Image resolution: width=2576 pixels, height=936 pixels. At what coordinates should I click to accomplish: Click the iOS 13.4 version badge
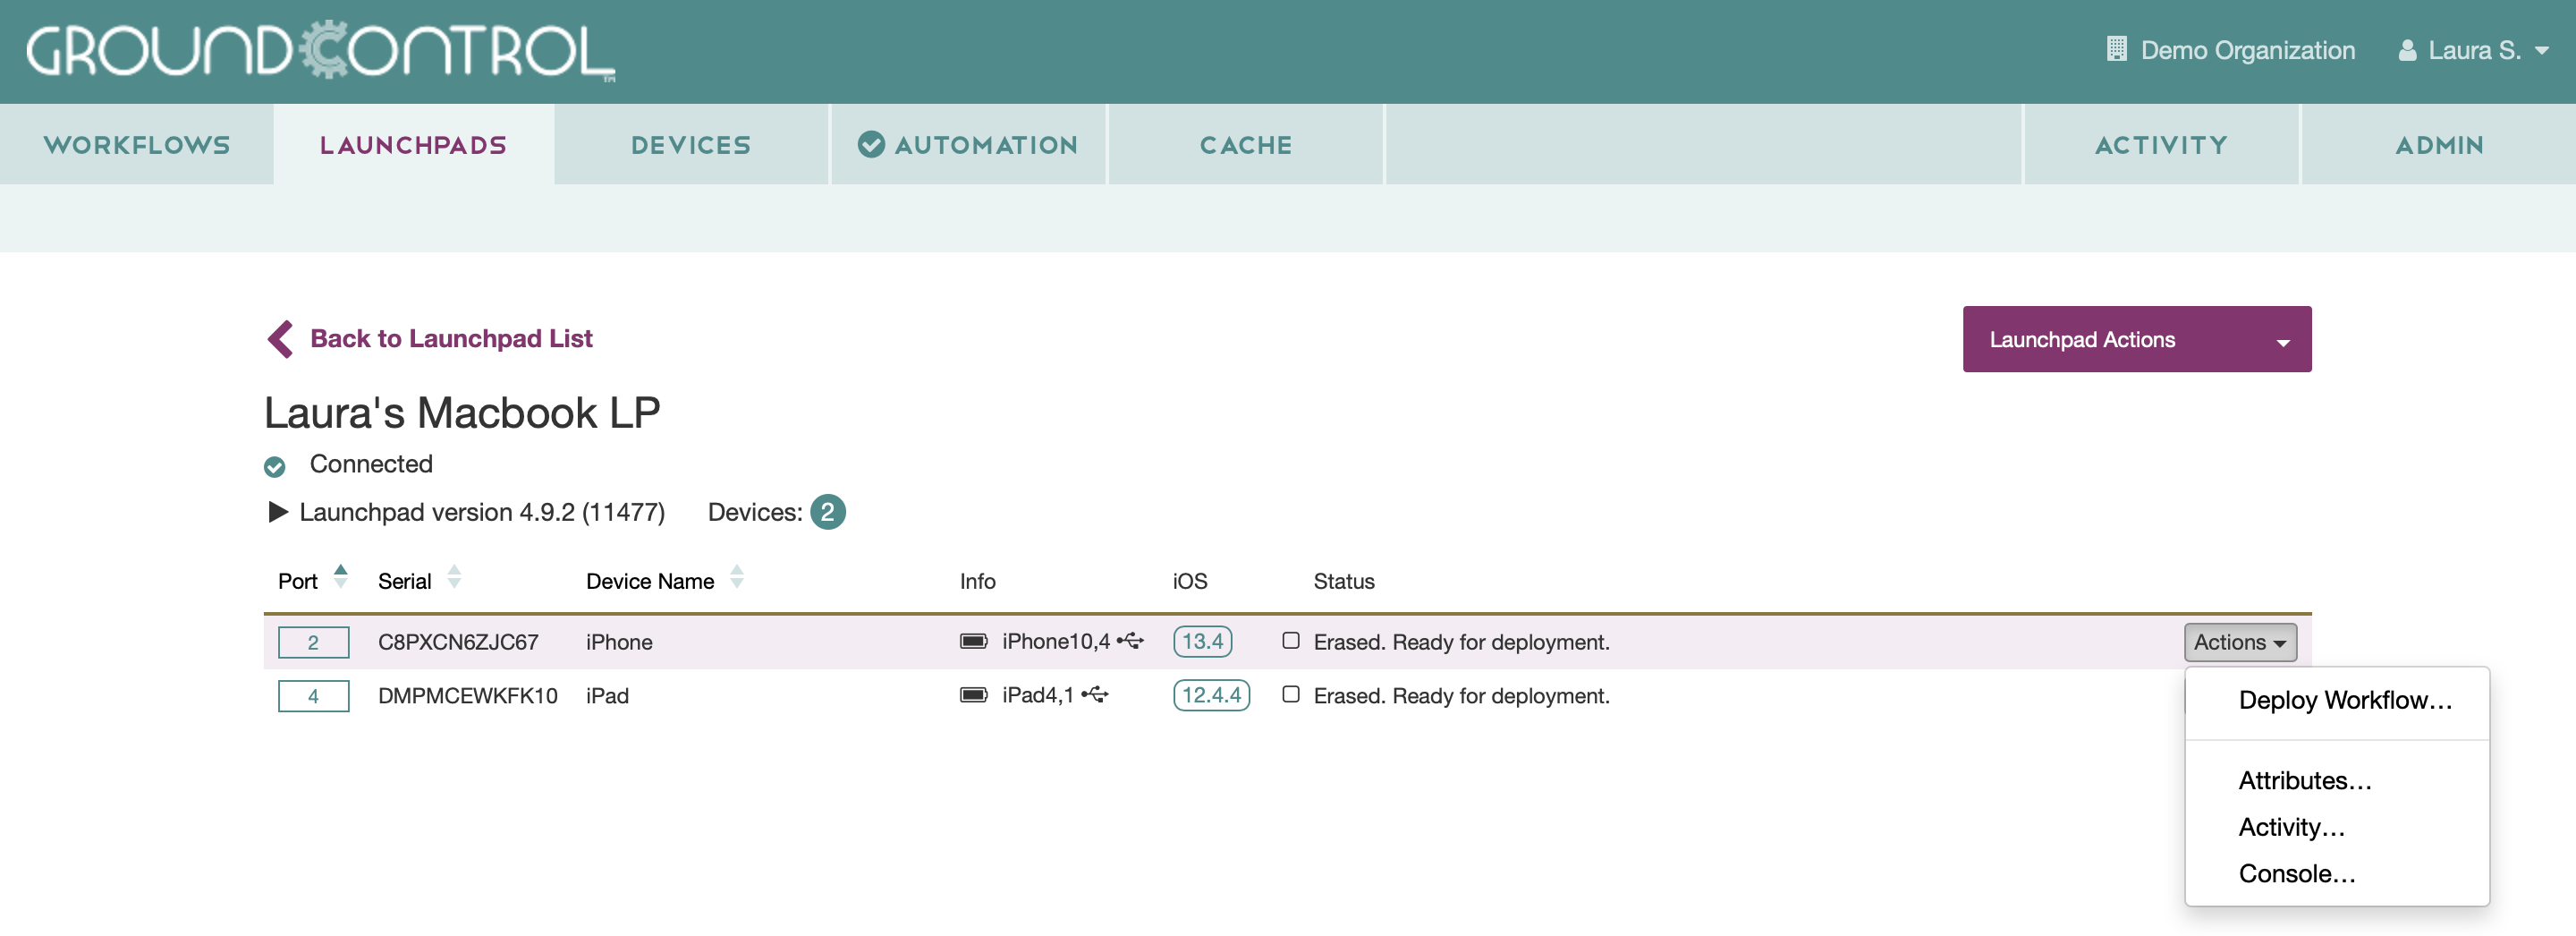pos(1202,641)
